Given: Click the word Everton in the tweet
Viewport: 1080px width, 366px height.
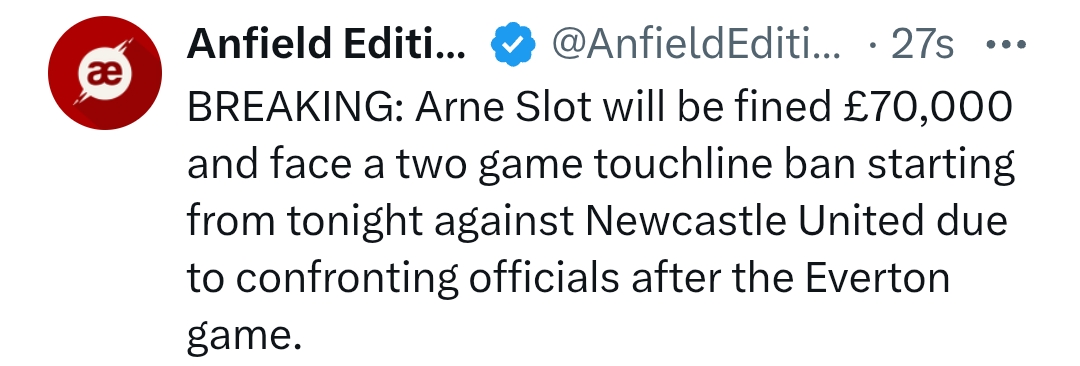Looking at the screenshot, I should [877, 278].
